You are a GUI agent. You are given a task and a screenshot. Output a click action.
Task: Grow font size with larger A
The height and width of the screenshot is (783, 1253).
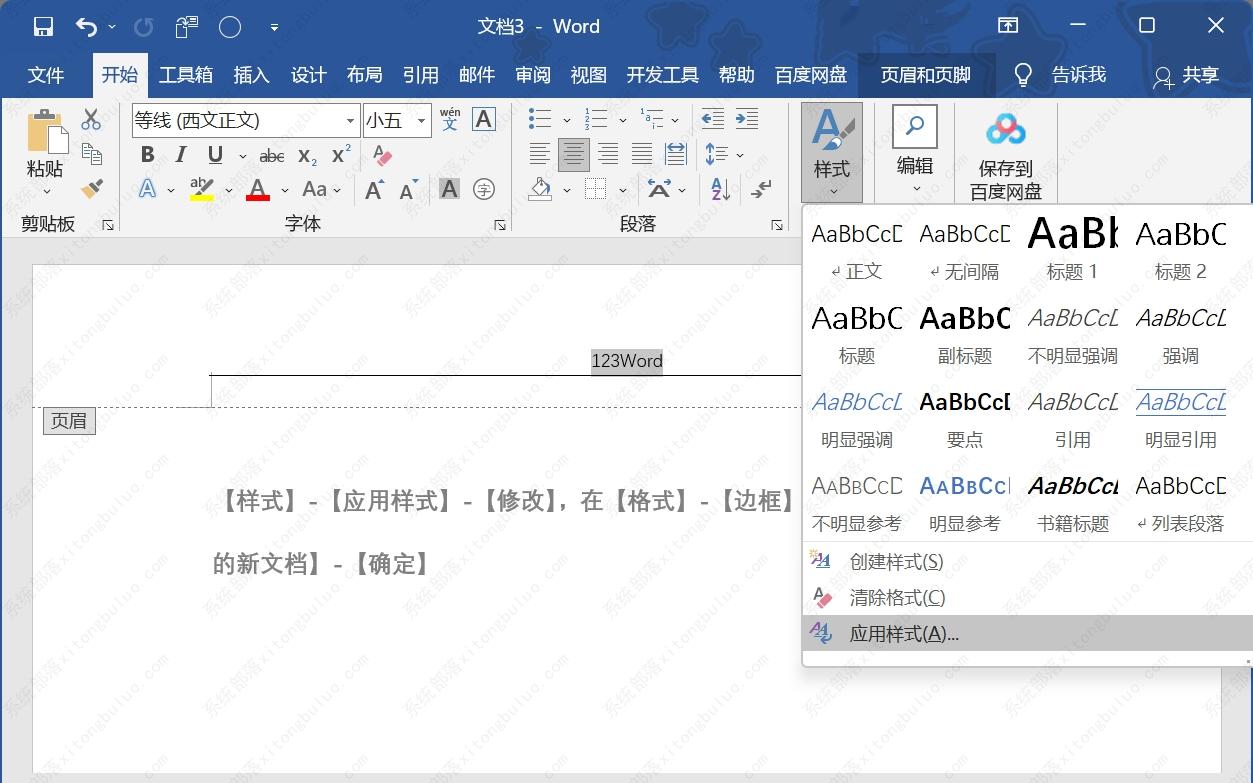point(374,189)
